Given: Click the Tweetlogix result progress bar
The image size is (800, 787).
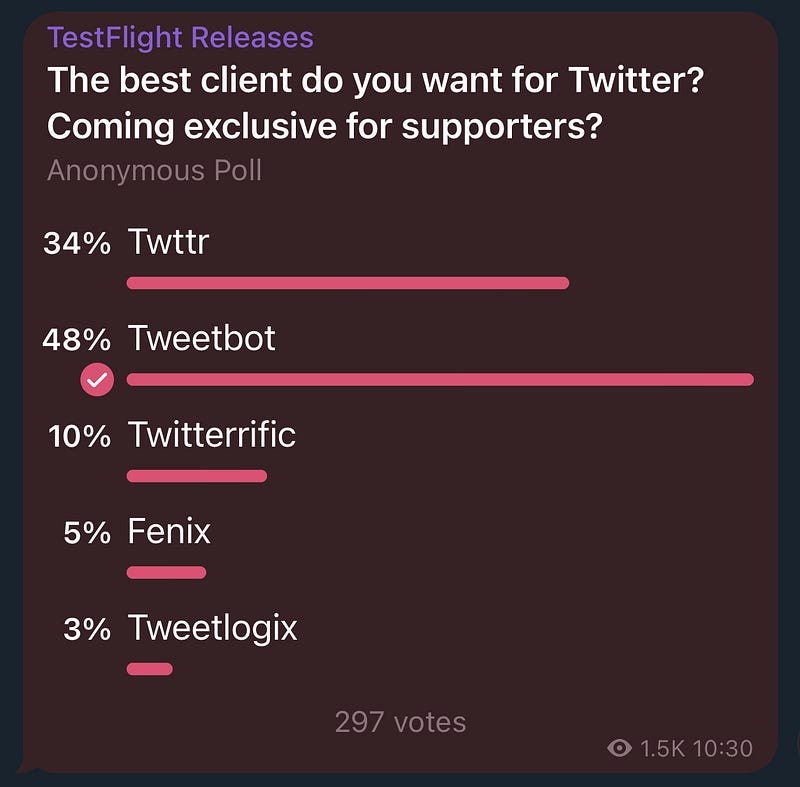Looking at the screenshot, I should click(150, 669).
